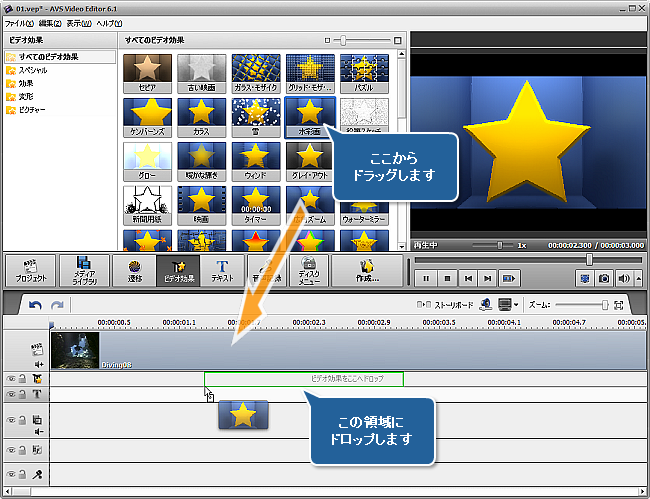Switch to ストーリーボード storyboard view
Viewport: 650px width, 499px height.
(445, 305)
